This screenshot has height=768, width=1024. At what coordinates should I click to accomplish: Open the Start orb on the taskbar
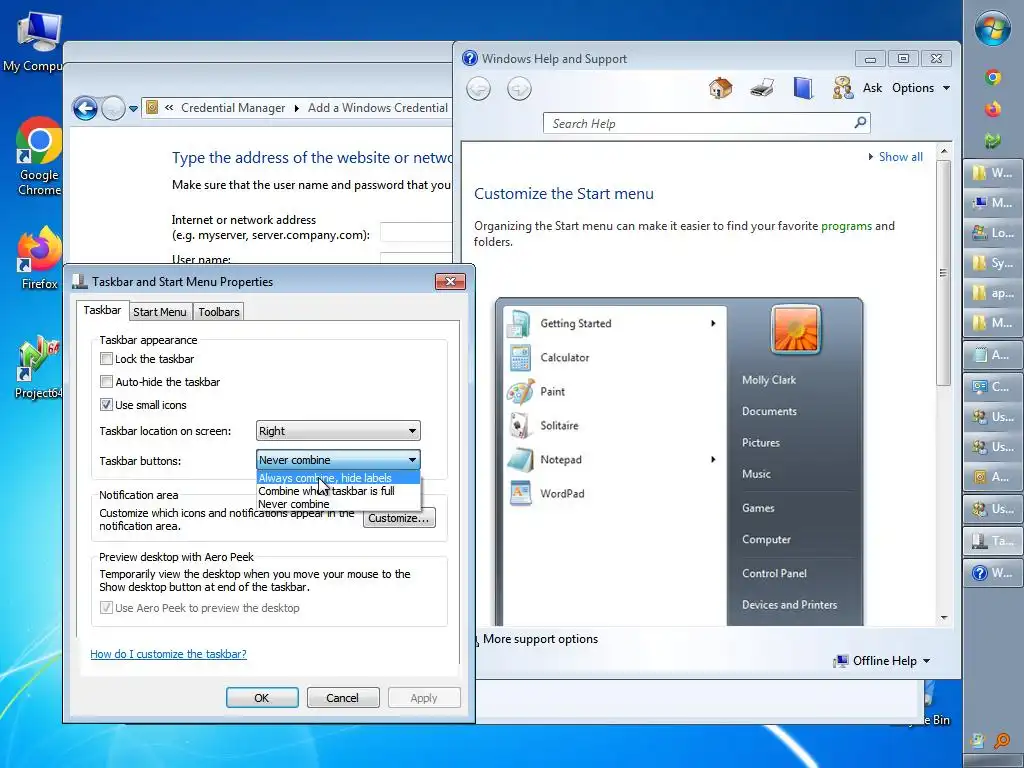point(993,28)
